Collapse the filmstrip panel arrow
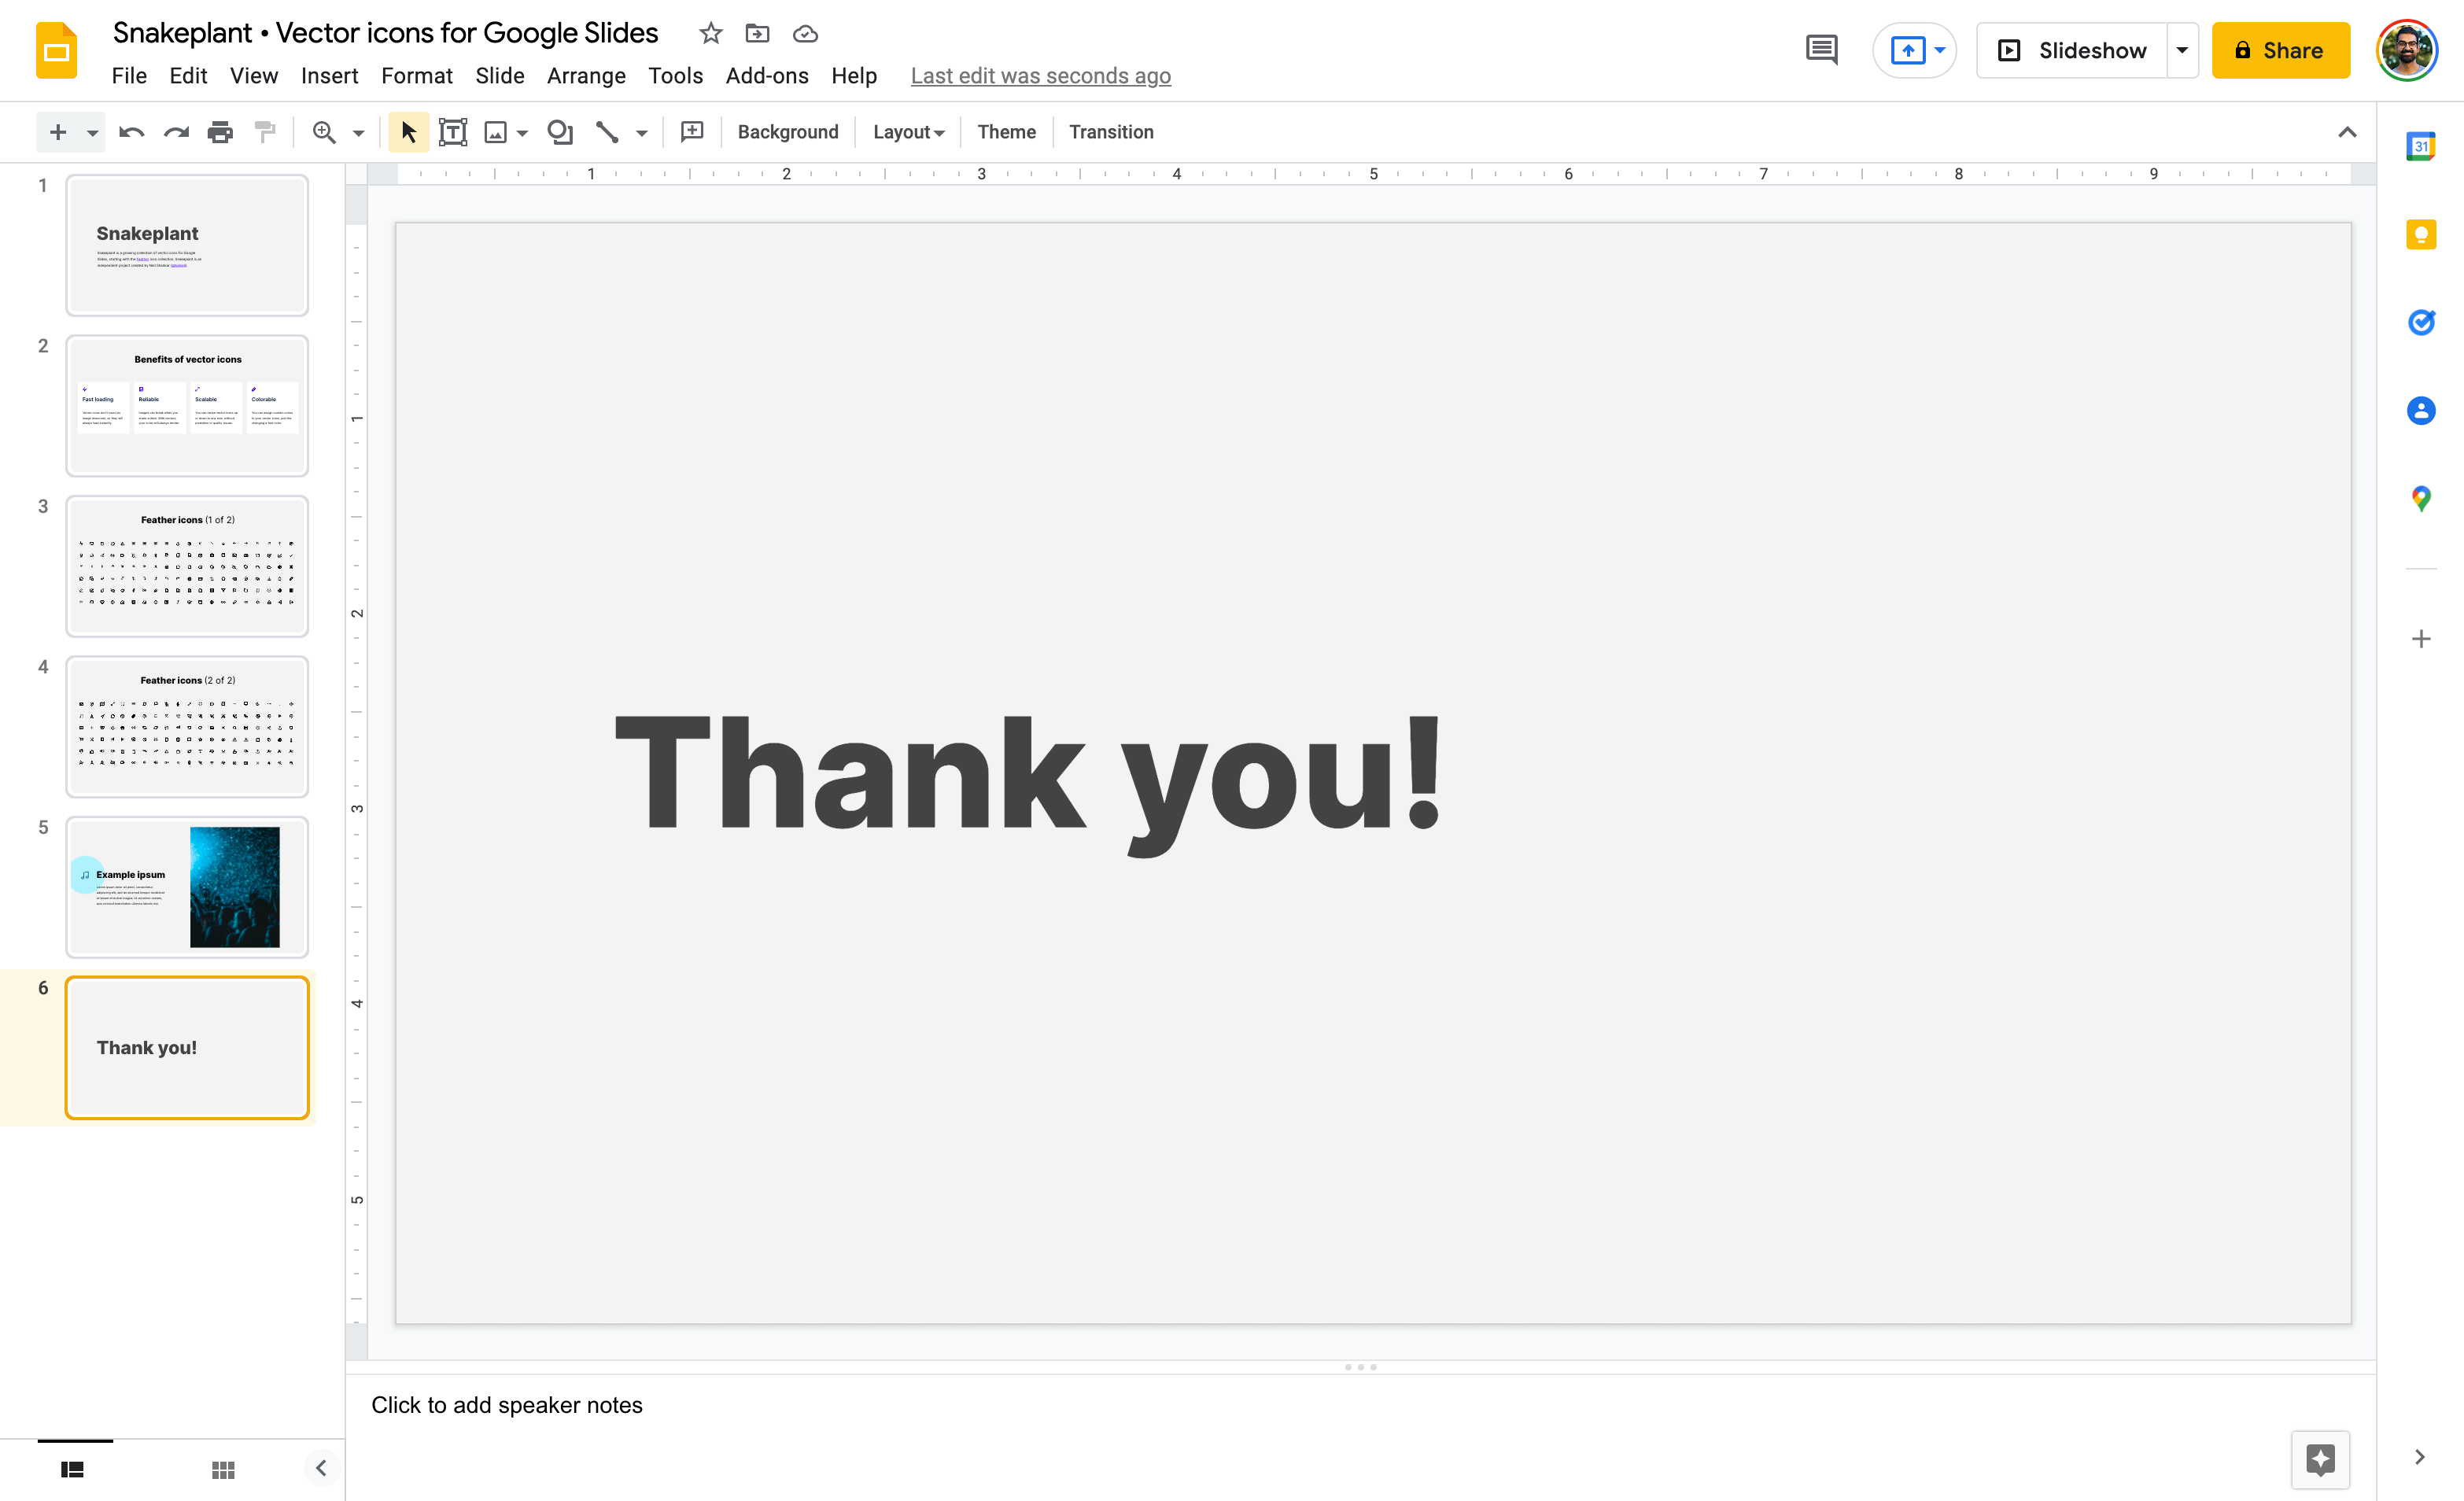This screenshot has height=1501, width=2464. click(321, 1468)
